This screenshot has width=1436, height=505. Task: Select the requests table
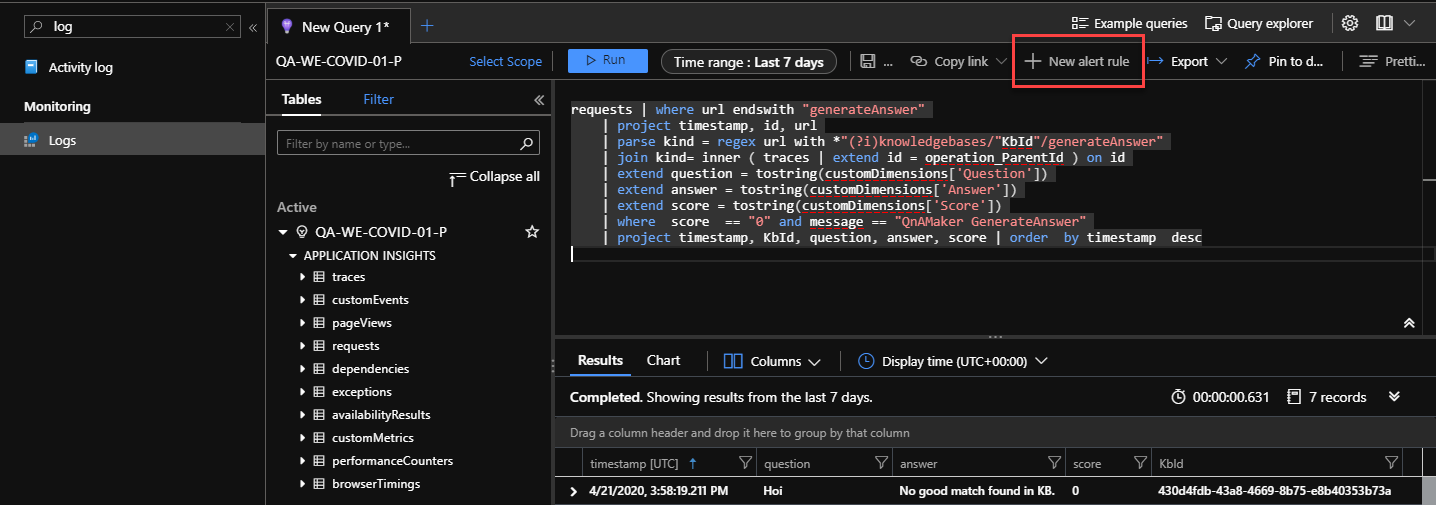pyautogui.click(x=355, y=346)
